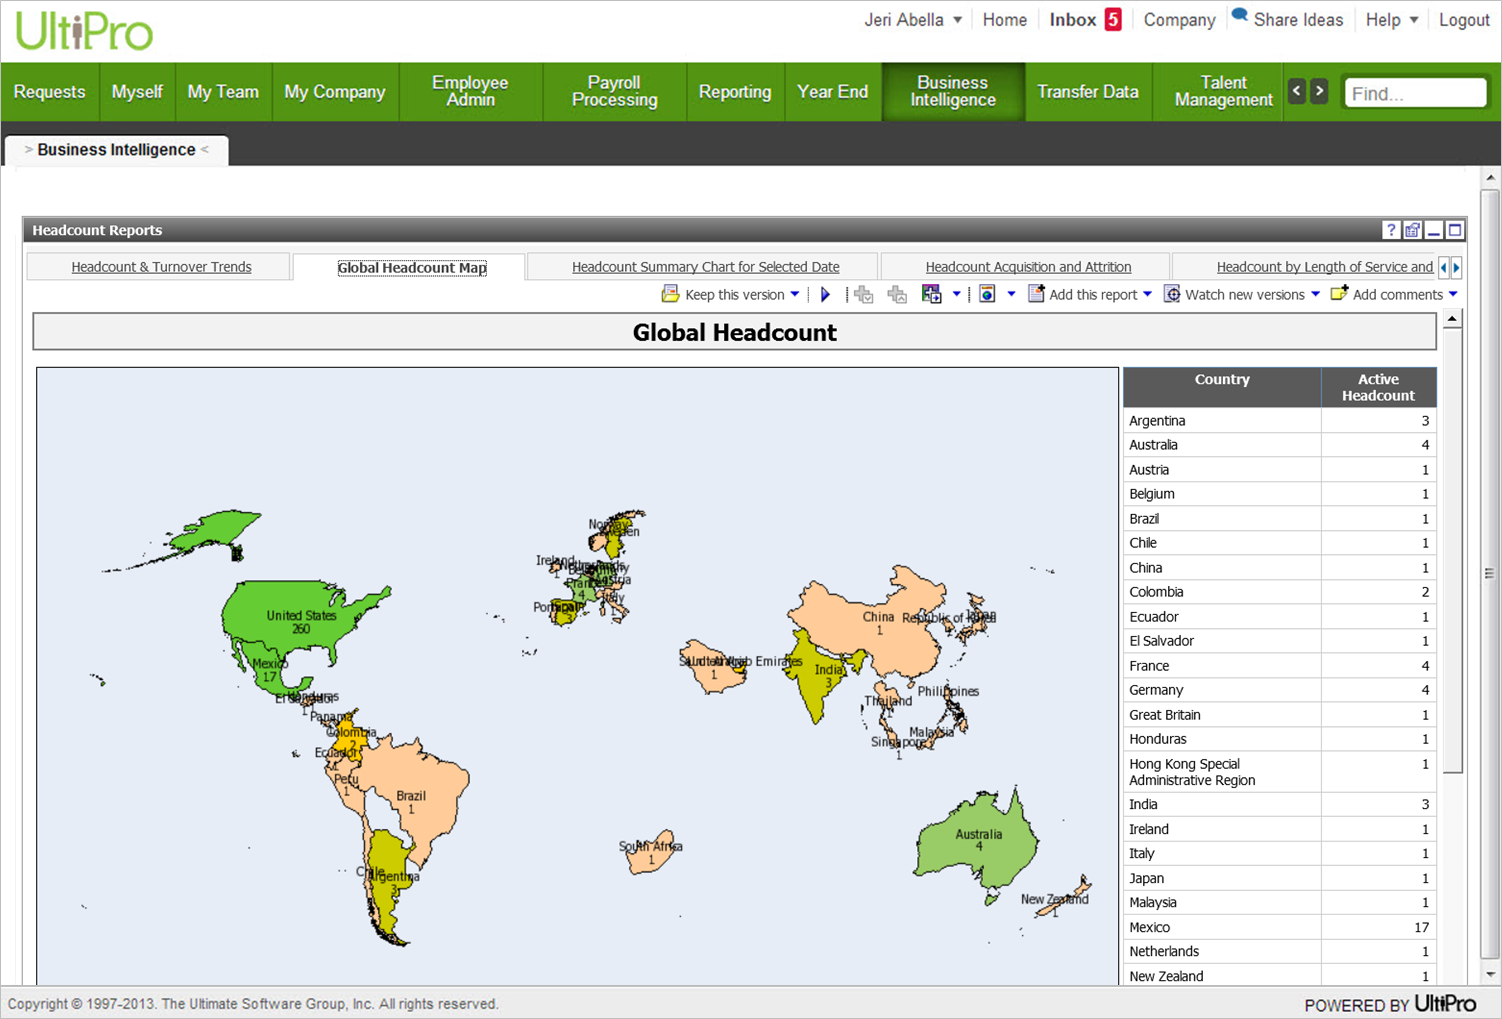
Task: Click the edit portlet properties icon
Action: pyautogui.click(x=1412, y=230)
